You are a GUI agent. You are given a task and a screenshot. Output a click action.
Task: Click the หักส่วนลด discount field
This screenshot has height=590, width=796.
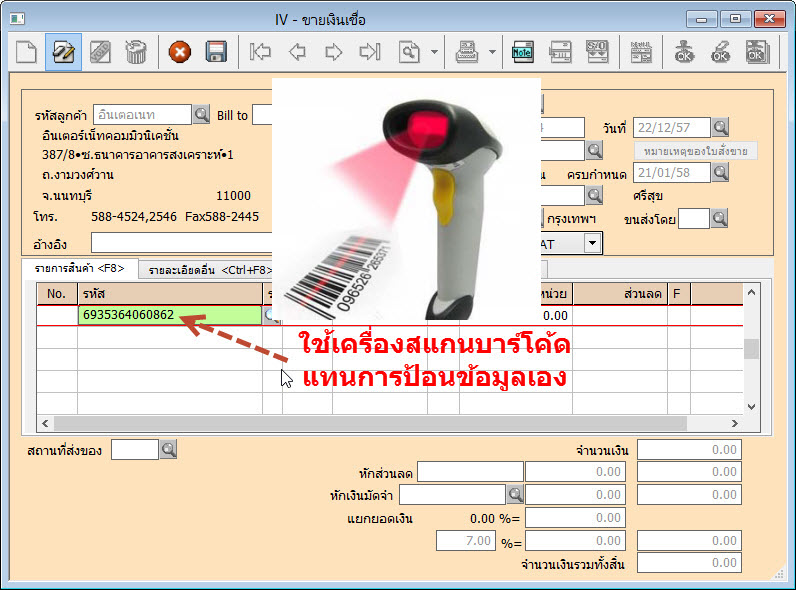tap(470, 472)
